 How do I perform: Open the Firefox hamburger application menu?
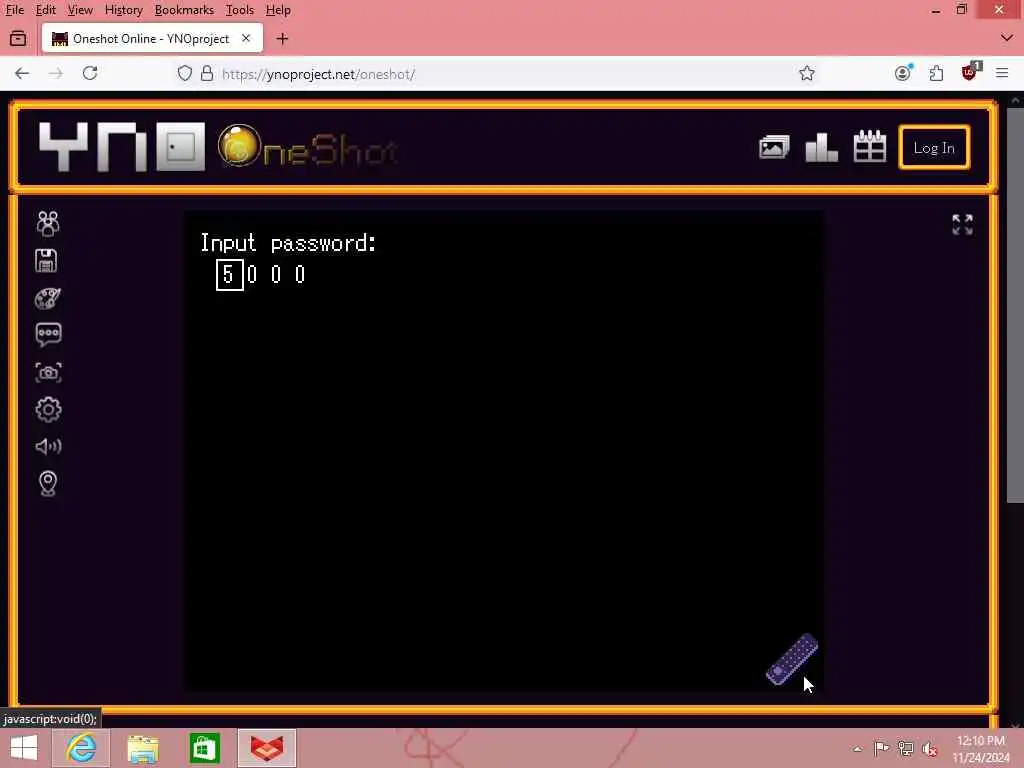click(1002, 73)
